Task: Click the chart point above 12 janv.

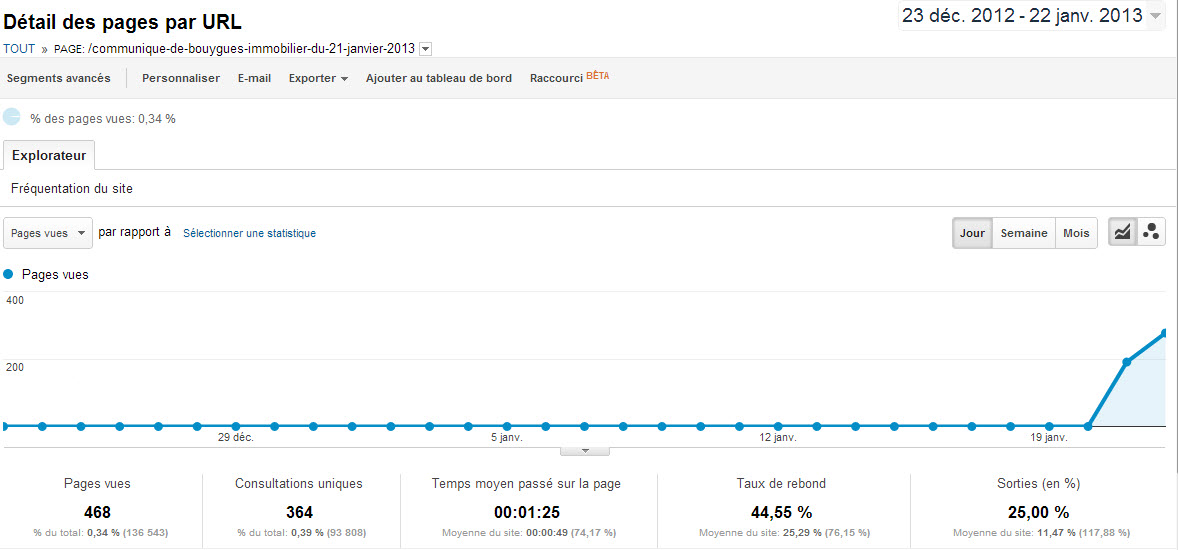Action: pos(778,426)
